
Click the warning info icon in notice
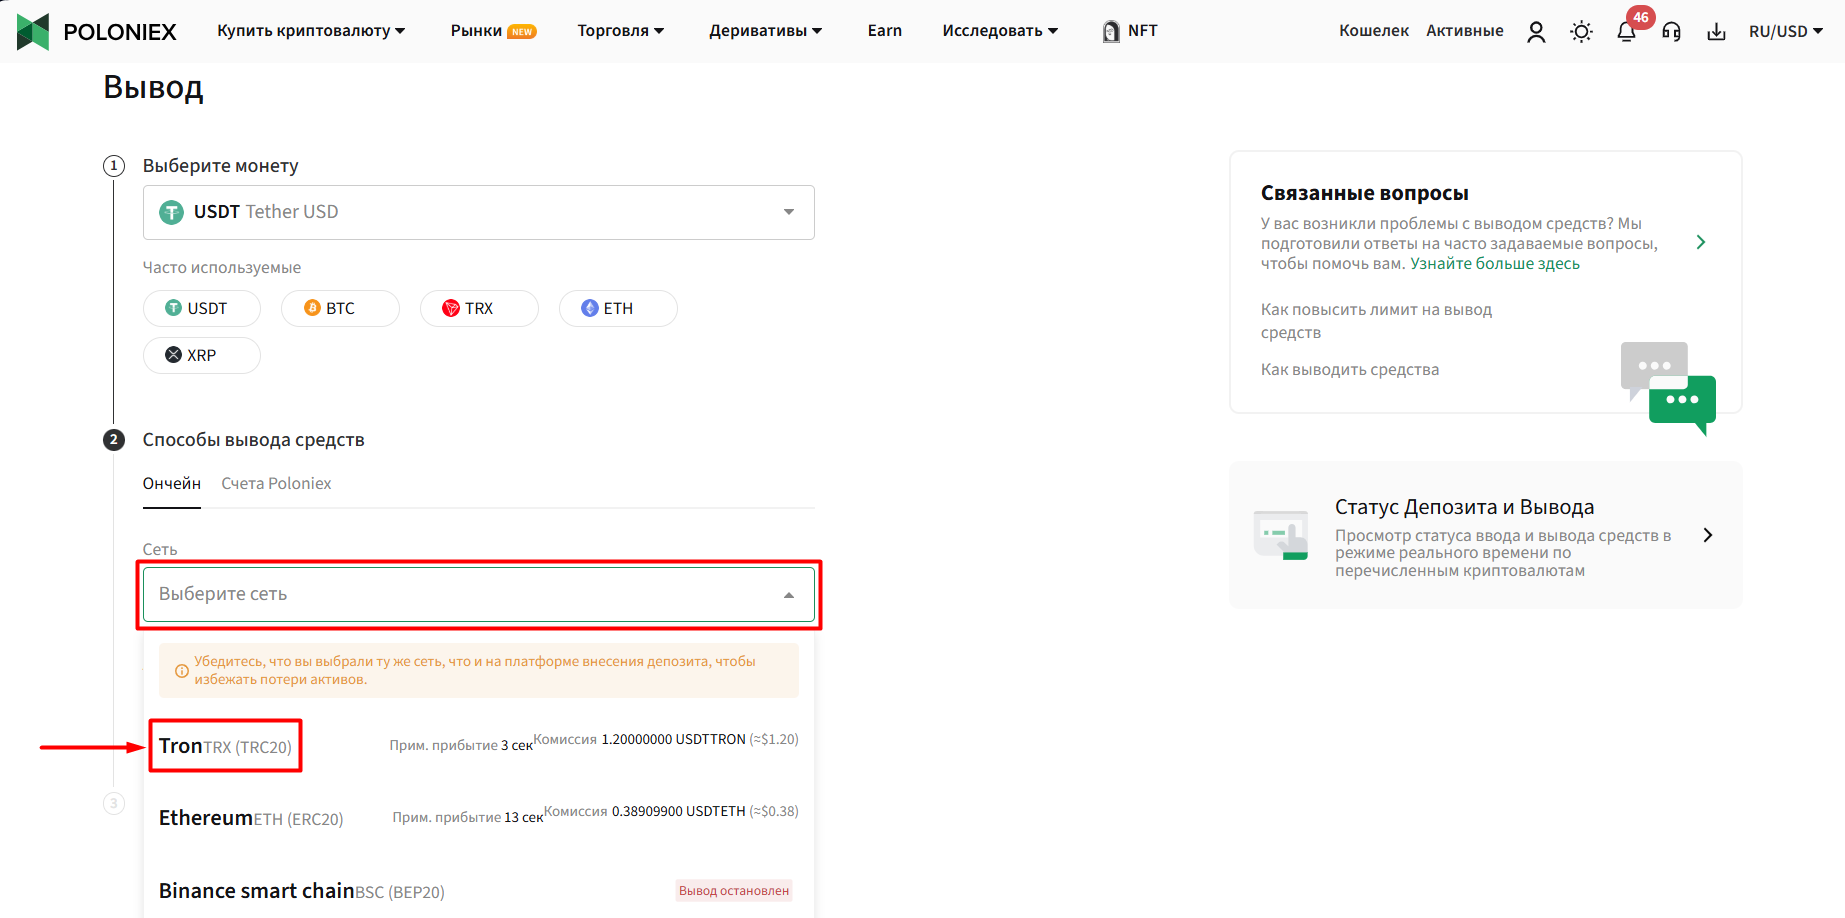coord(182,671)
